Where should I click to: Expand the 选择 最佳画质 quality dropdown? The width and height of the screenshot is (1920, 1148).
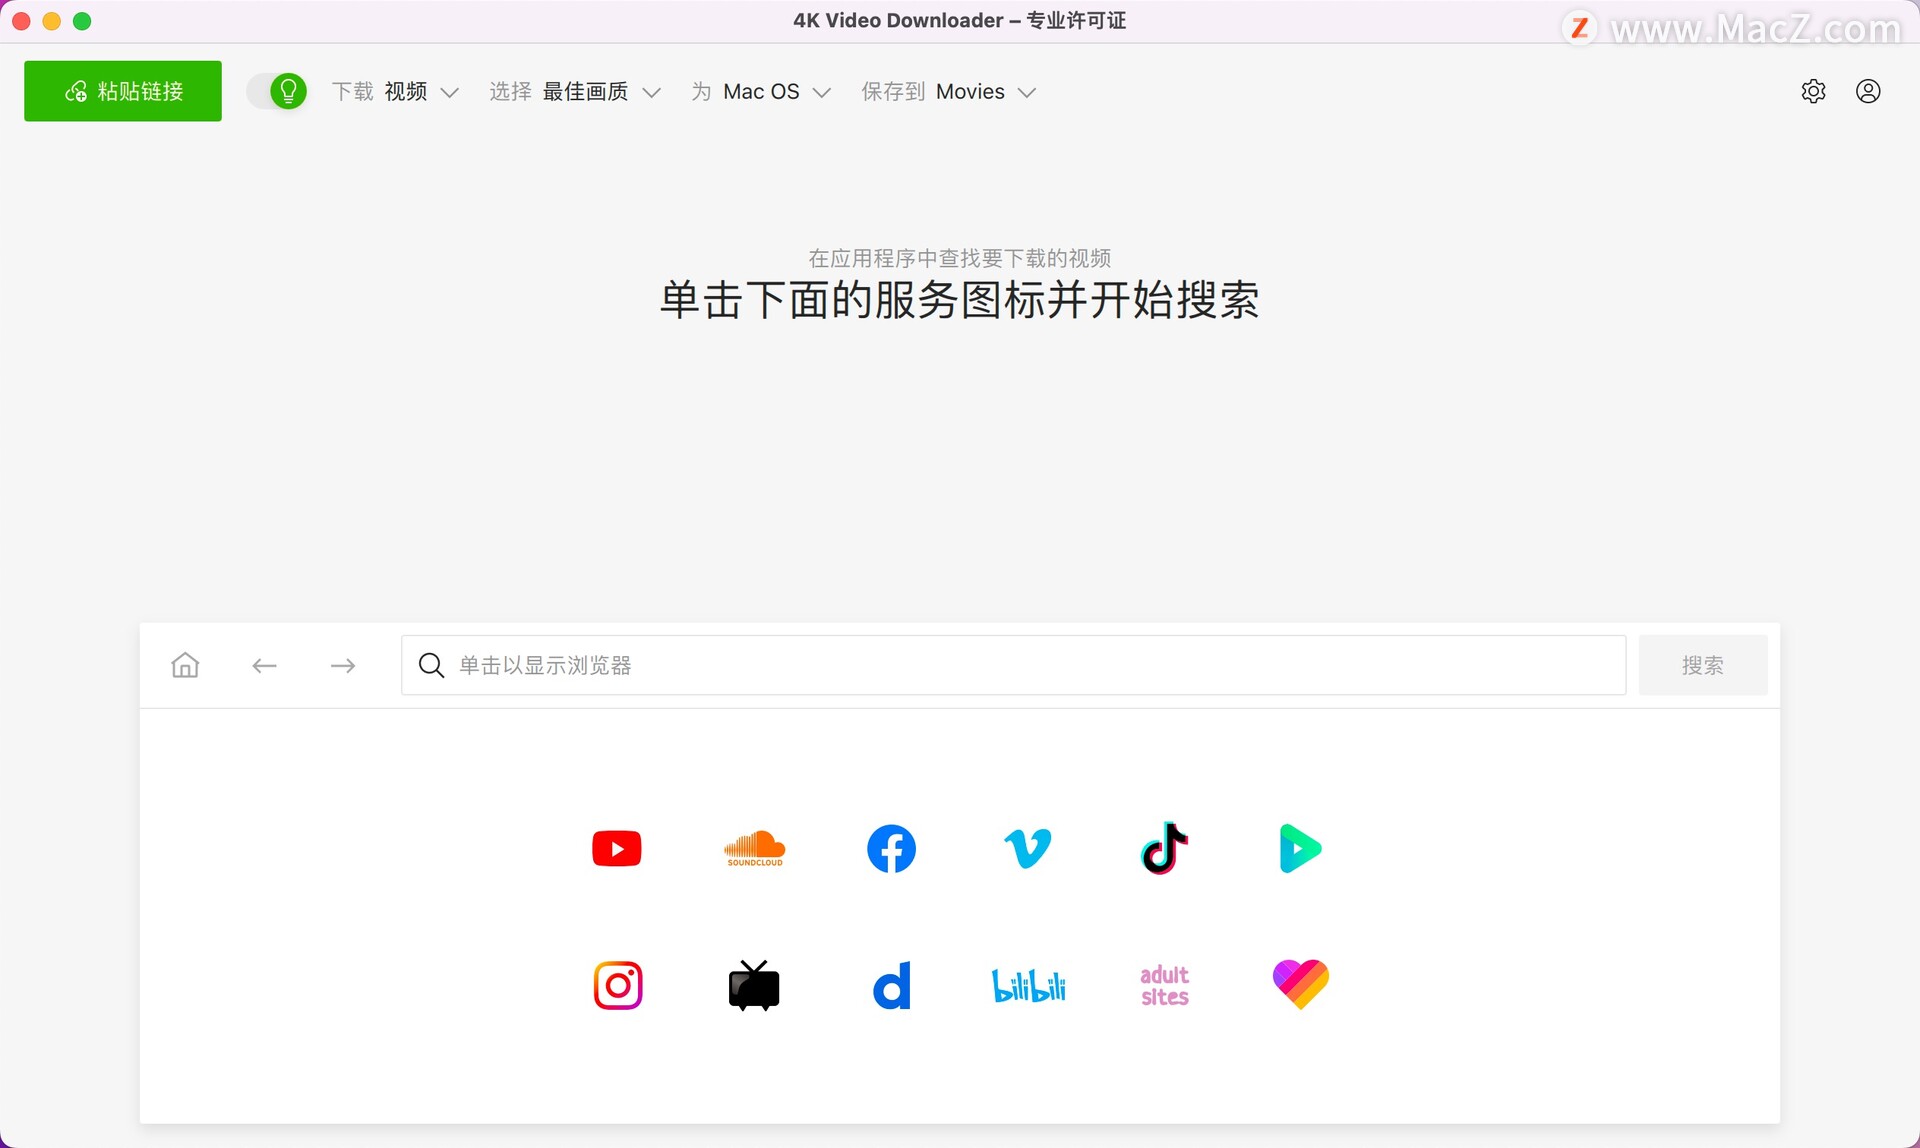point(575,92)
